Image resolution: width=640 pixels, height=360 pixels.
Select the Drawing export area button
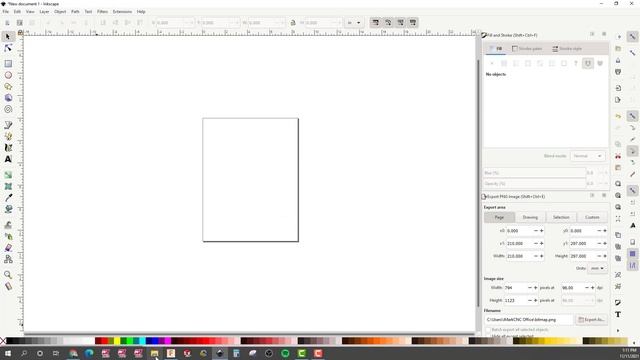(530, 217)
